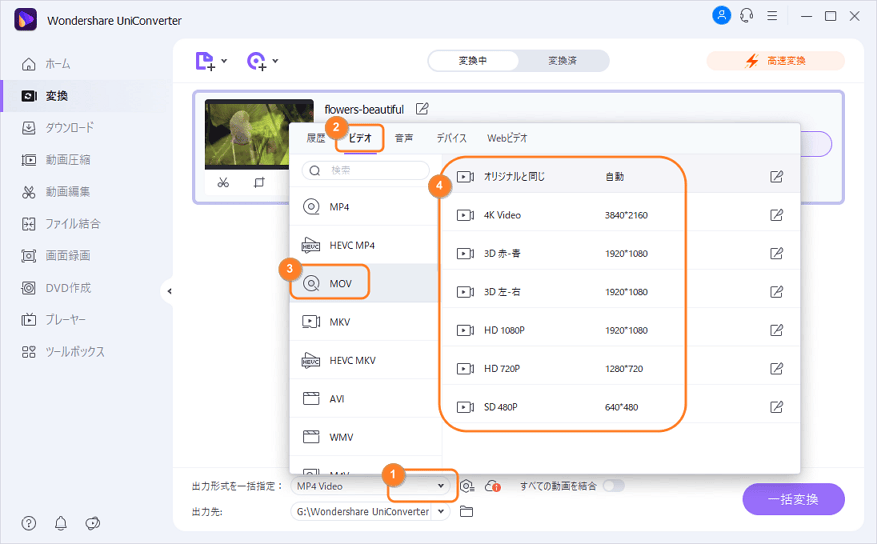Select the Webビデオ tab
Viewport: 877px width, 544px height.
507,138
